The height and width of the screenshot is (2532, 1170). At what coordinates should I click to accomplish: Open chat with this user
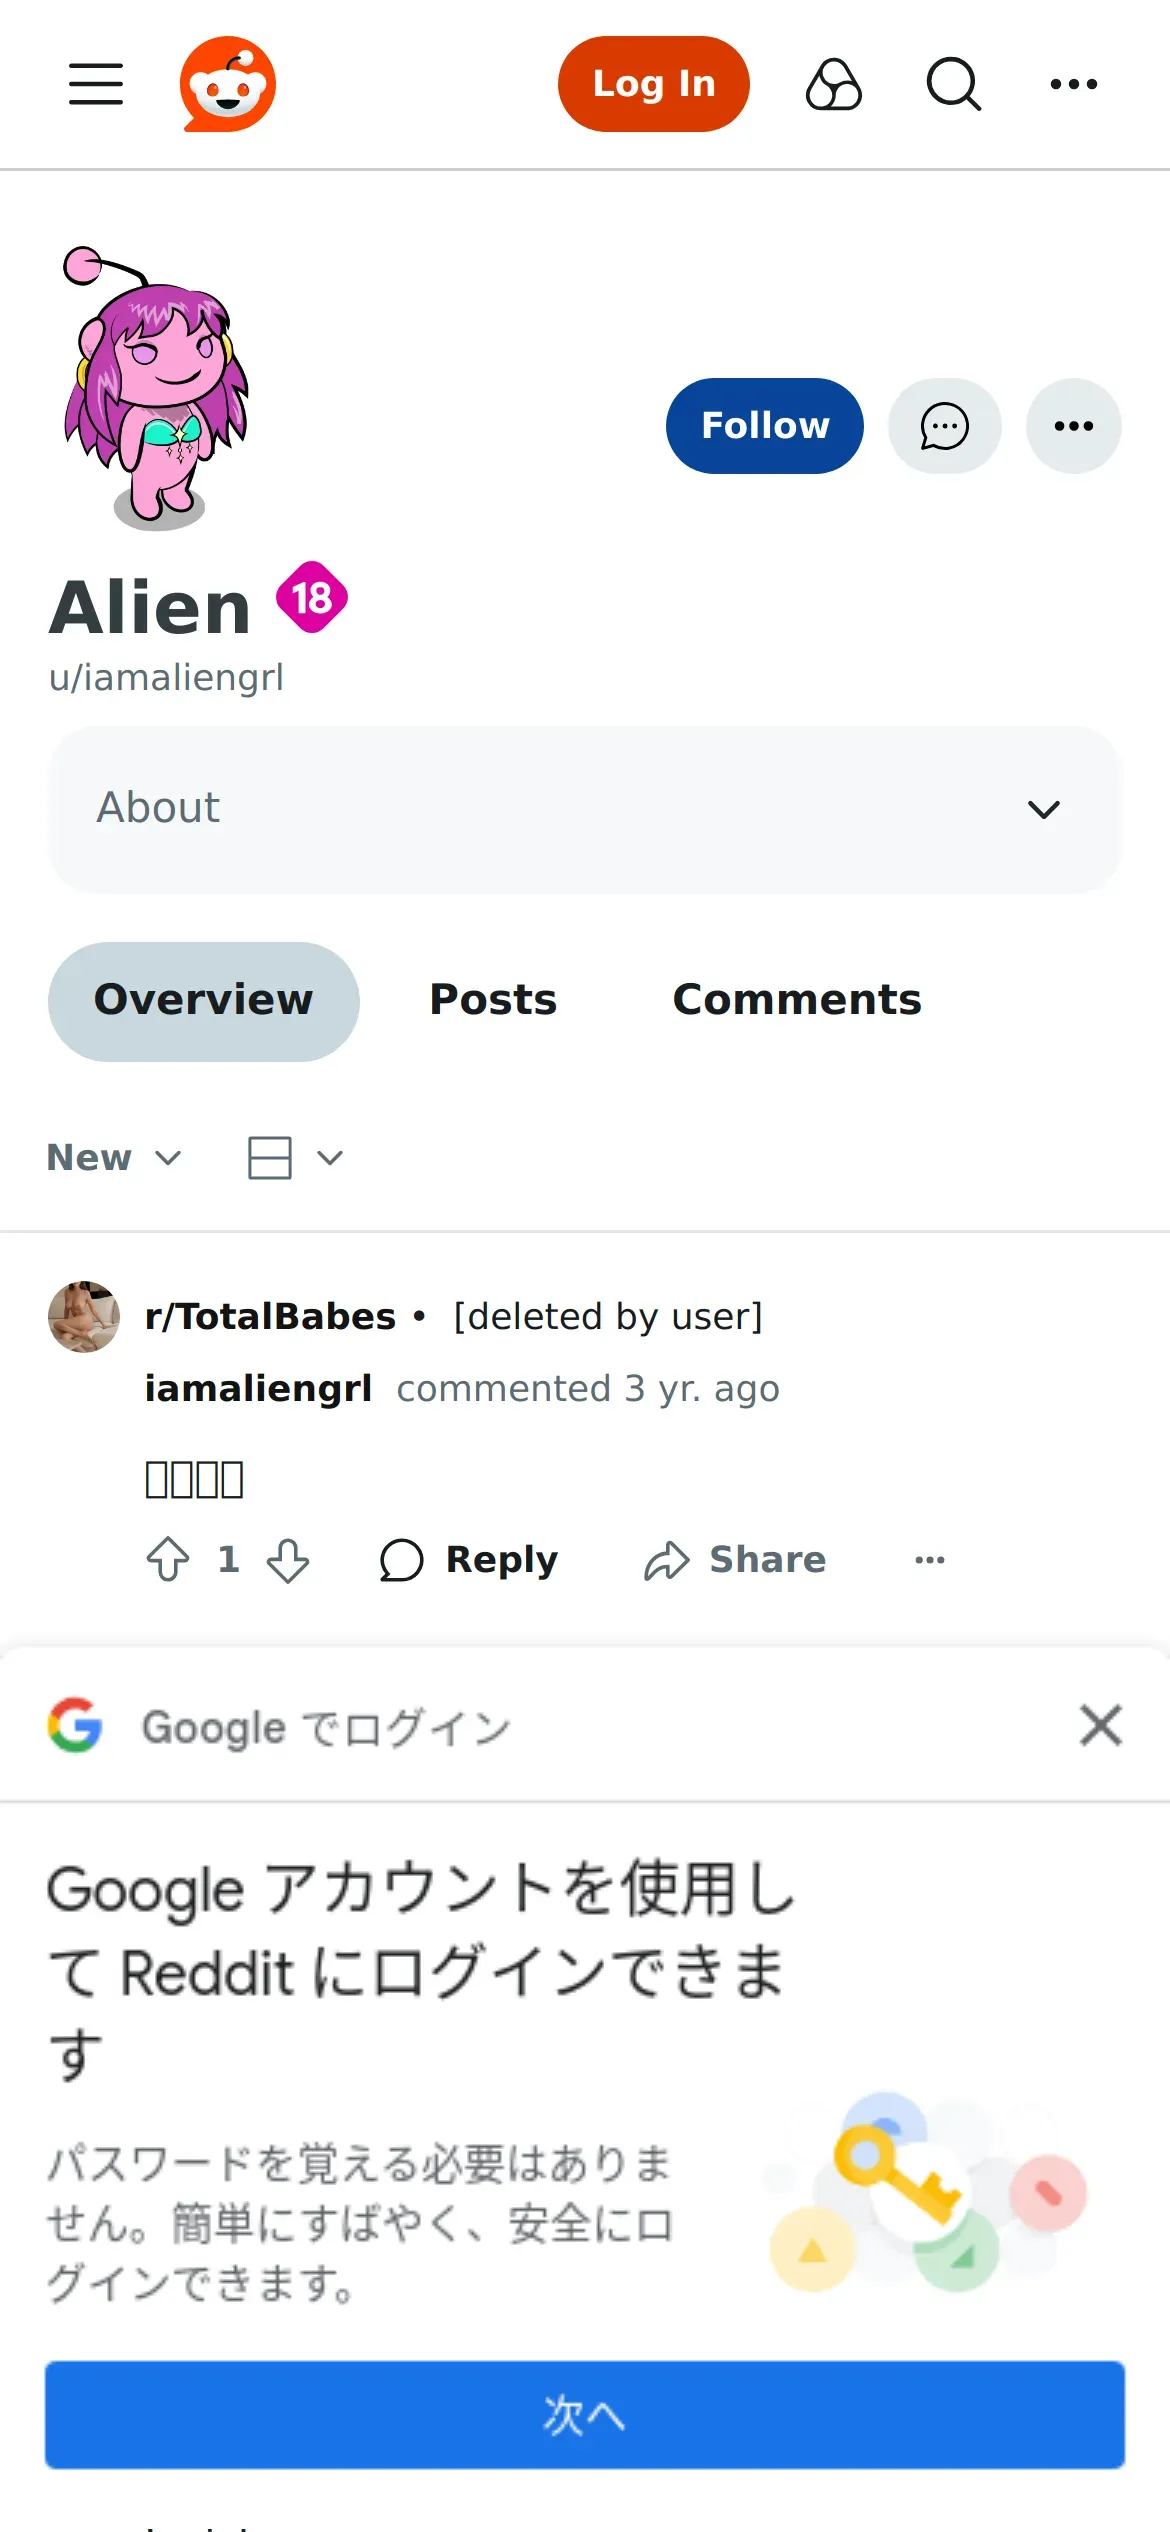coord(944,426)
